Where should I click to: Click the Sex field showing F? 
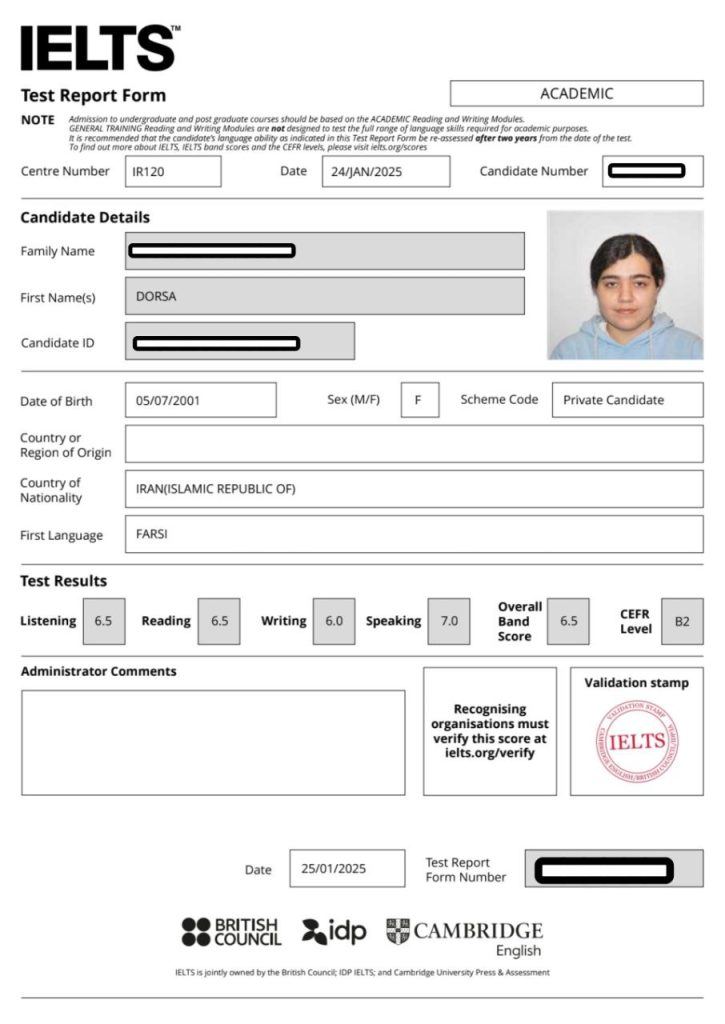pyautogui.click(x=419, y=400)
